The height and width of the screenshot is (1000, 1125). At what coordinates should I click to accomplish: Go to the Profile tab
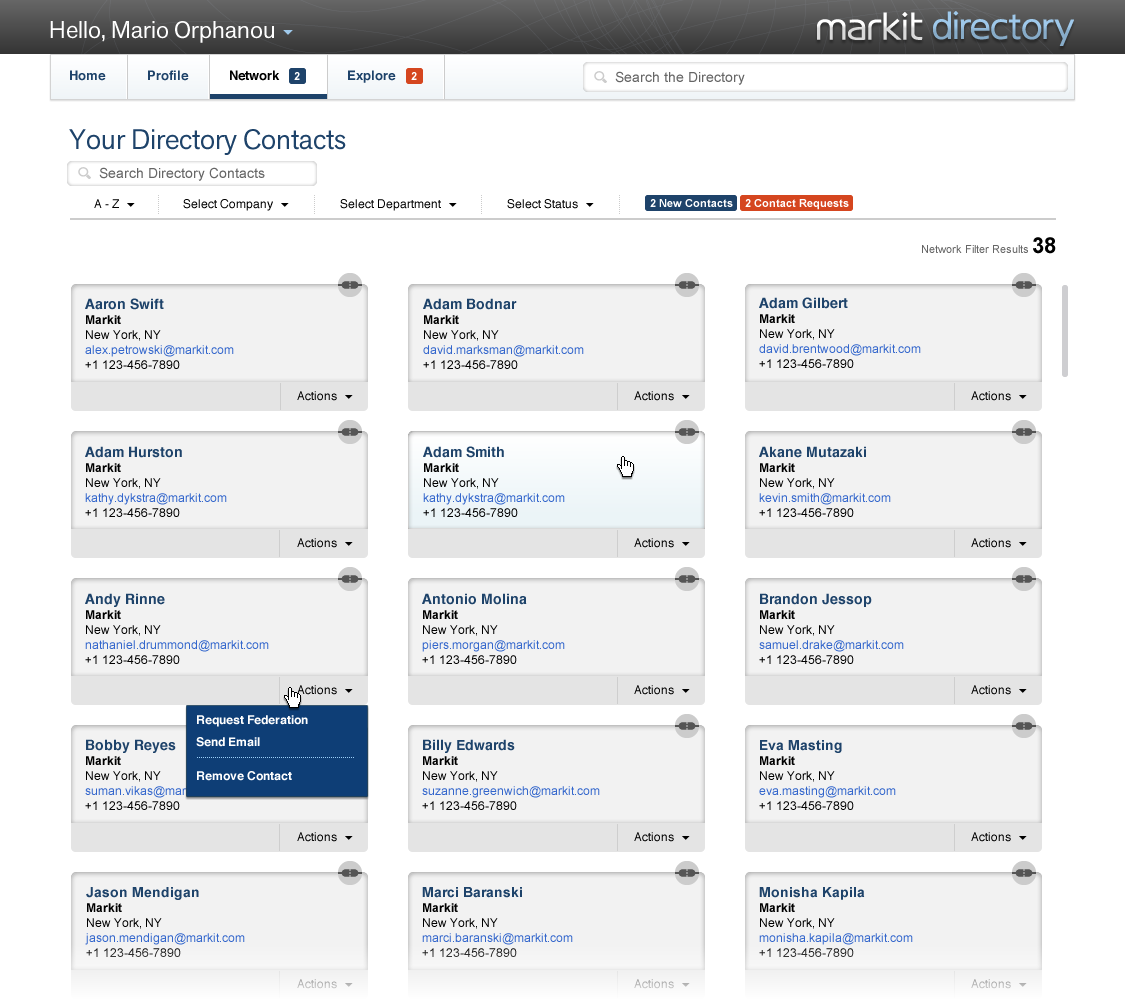click(168, 76)
